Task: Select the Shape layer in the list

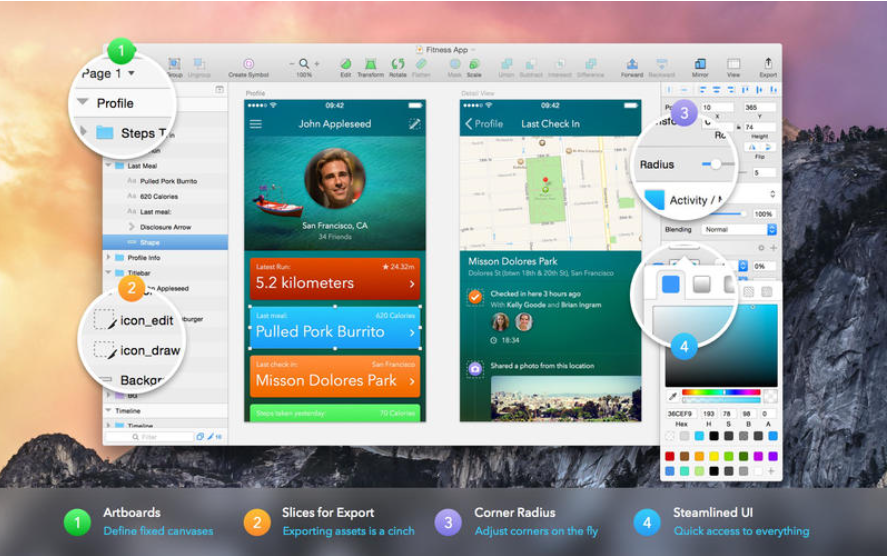Action: coord(150,242)
